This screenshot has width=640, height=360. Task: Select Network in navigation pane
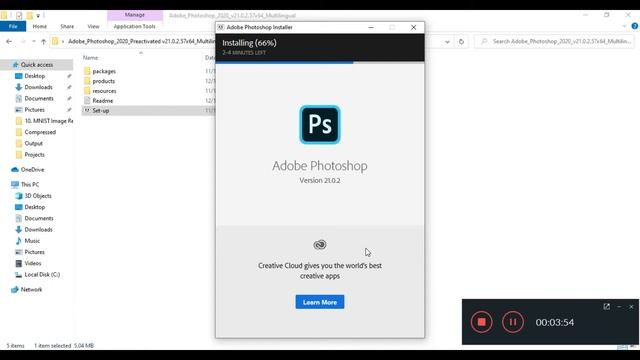[x=31, y=289]
